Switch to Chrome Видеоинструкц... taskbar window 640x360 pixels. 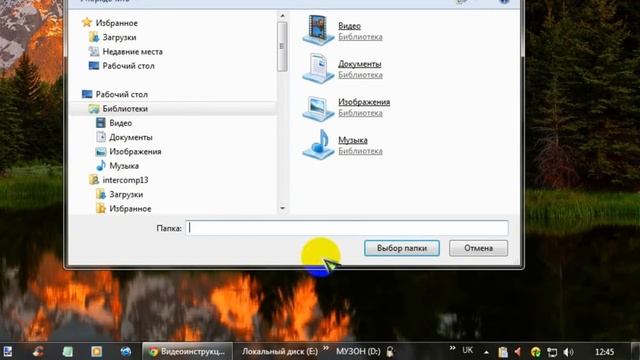(188, 351)
